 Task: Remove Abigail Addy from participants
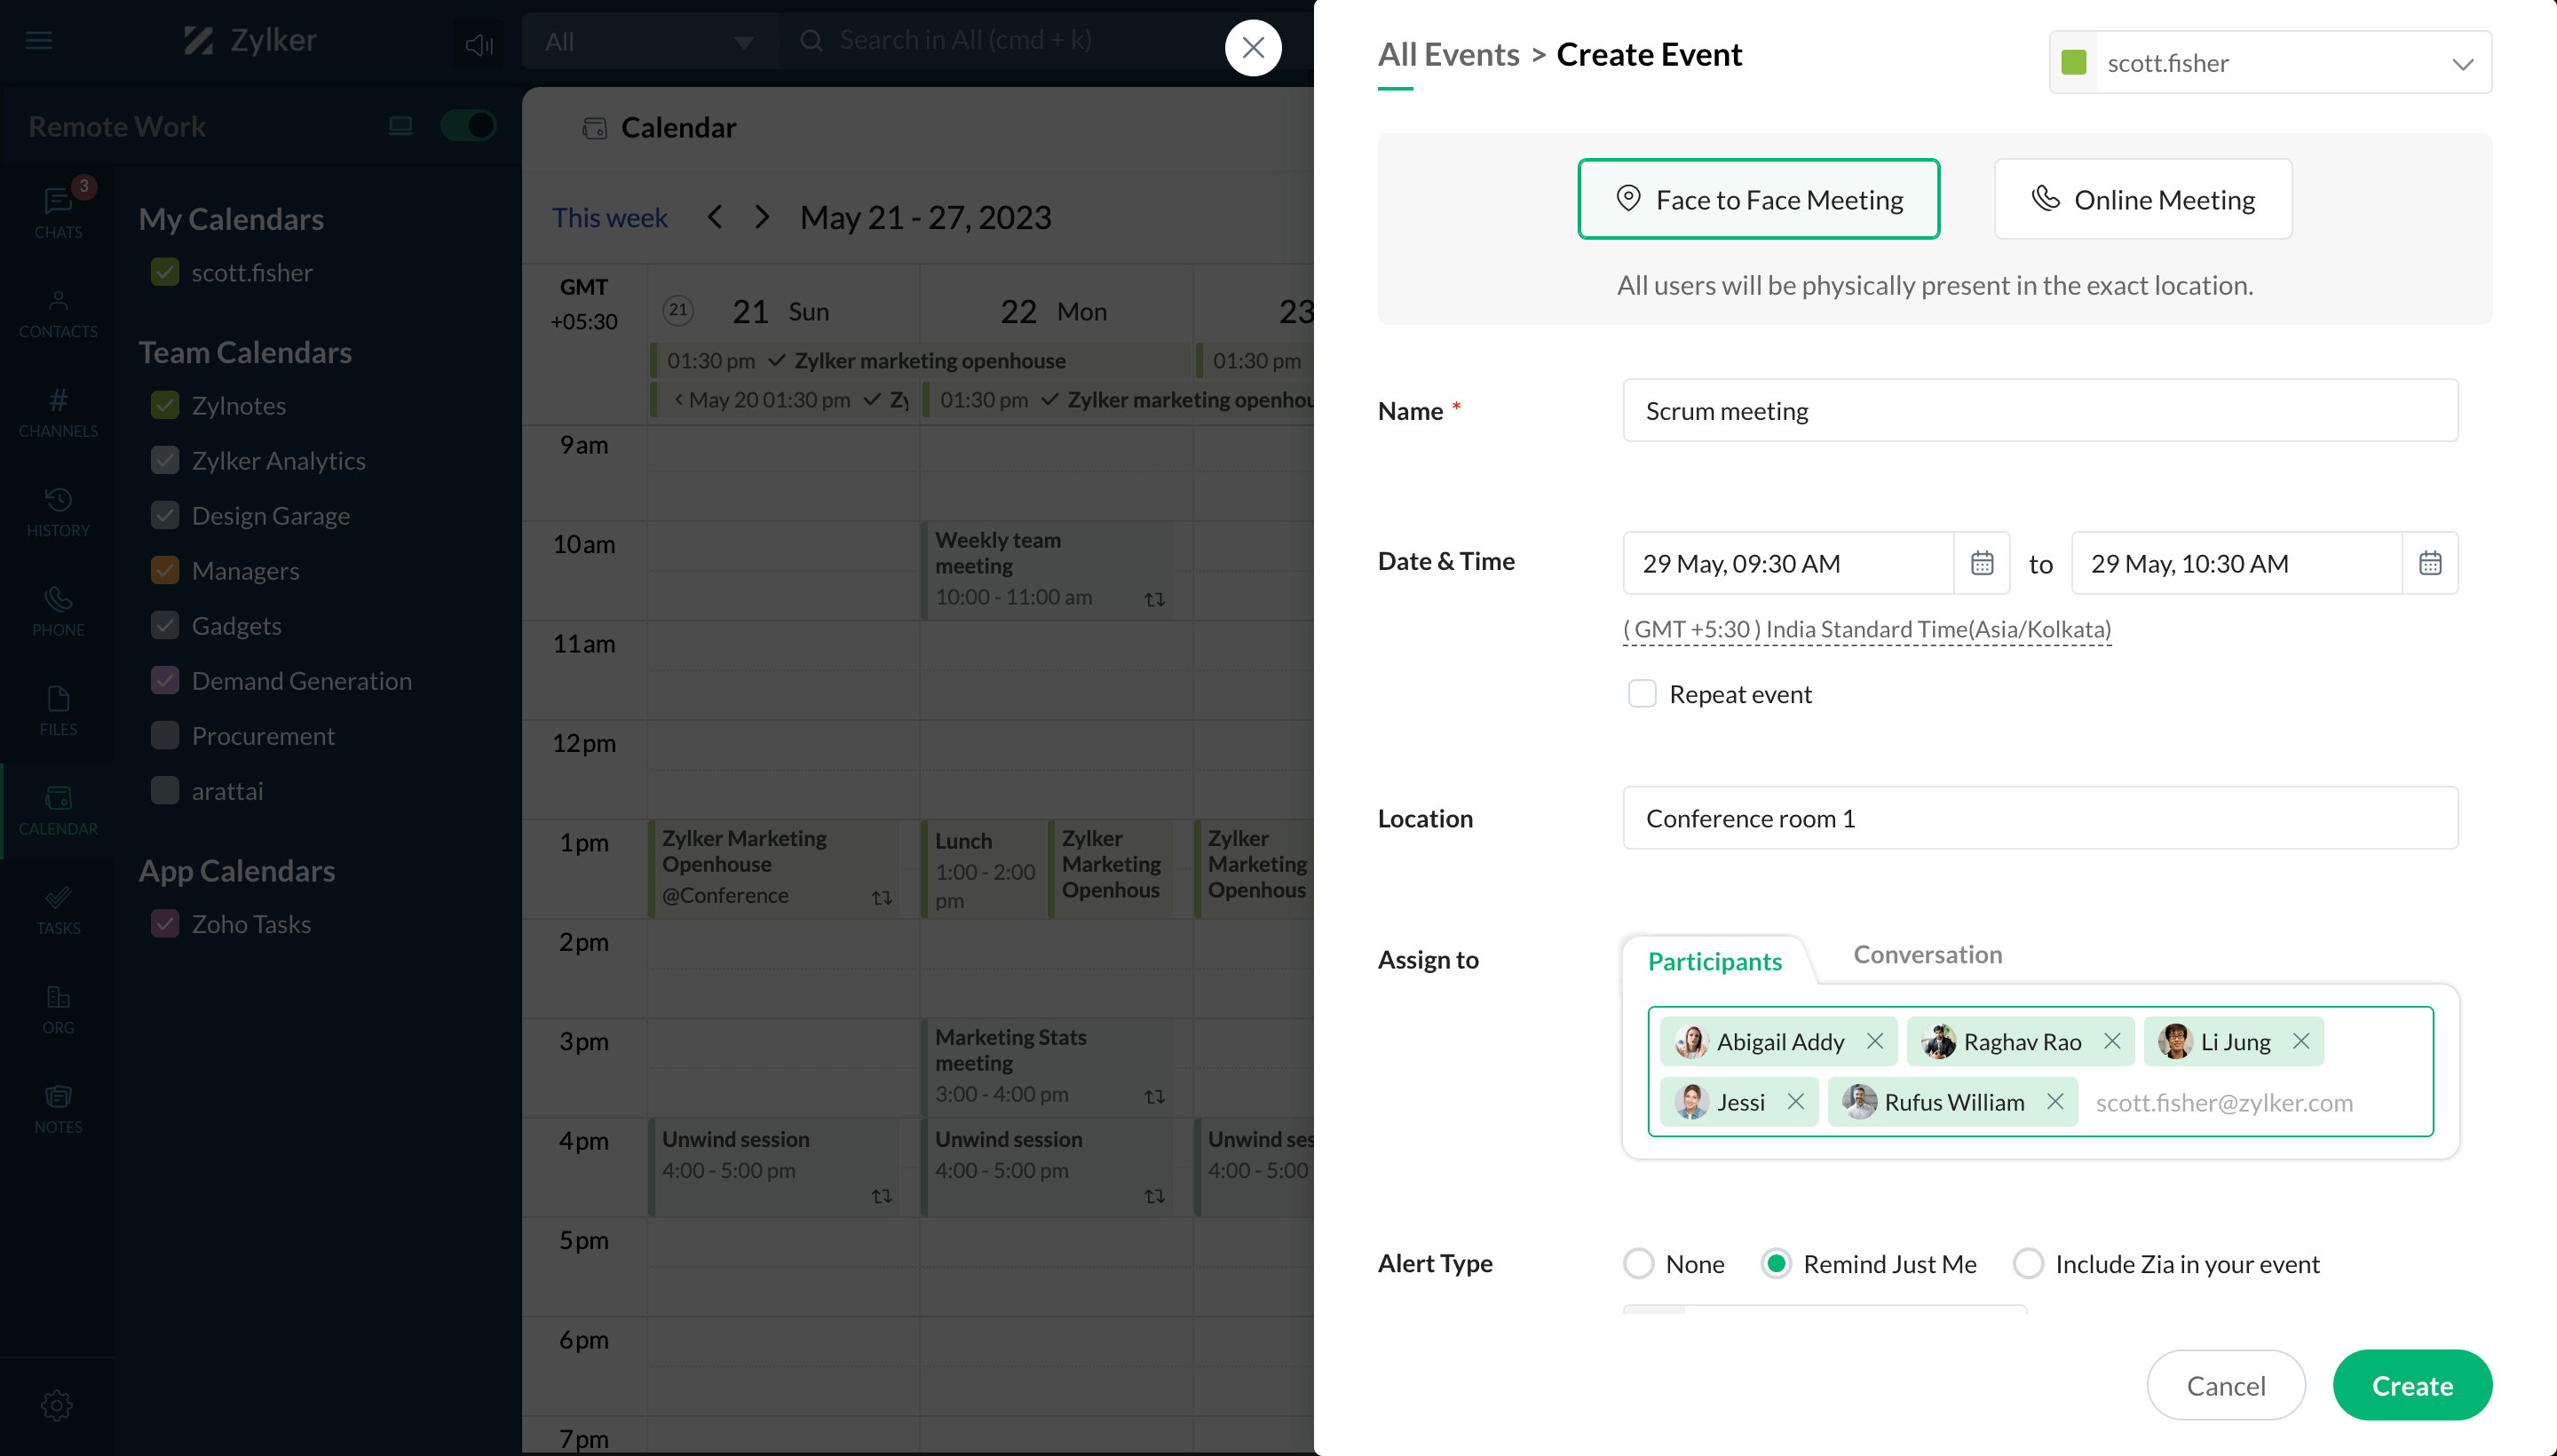point(1875,1041)
